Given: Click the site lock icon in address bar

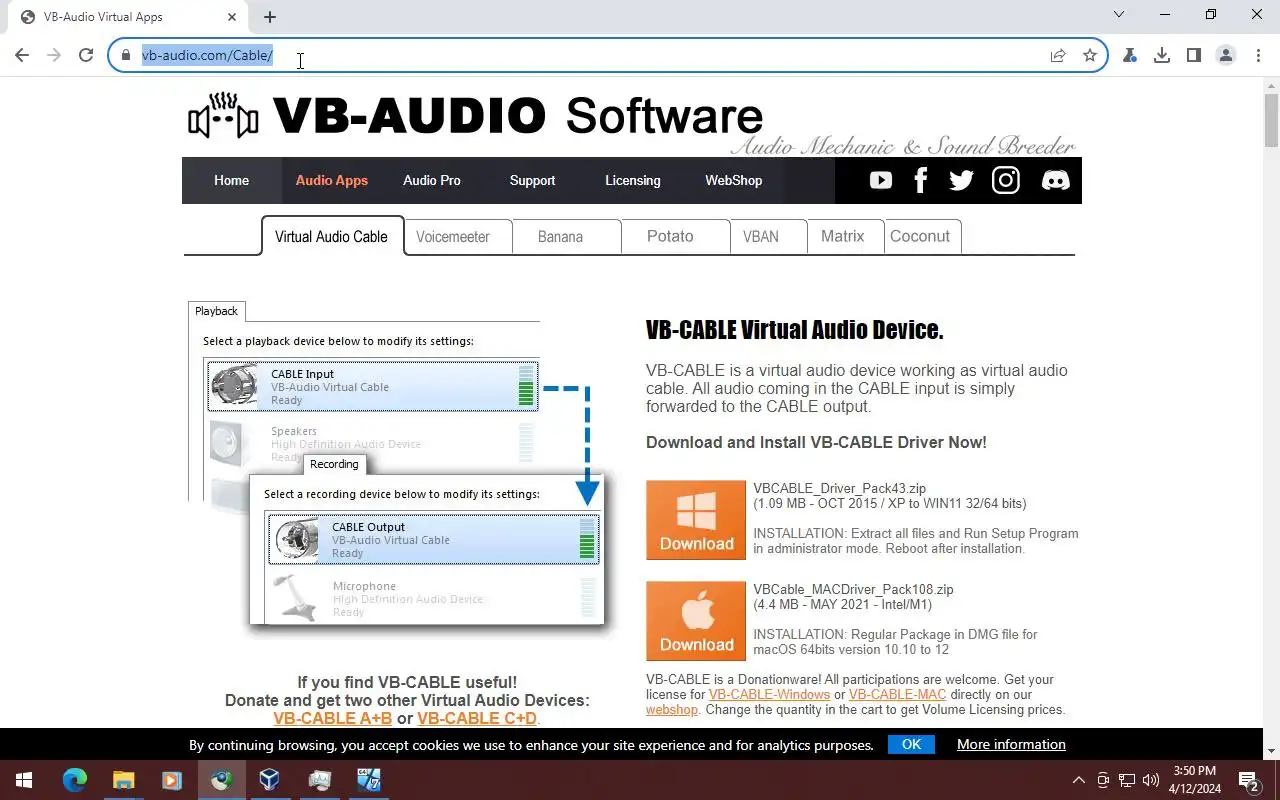Looking at the screenshot, I should coord(126,55).
